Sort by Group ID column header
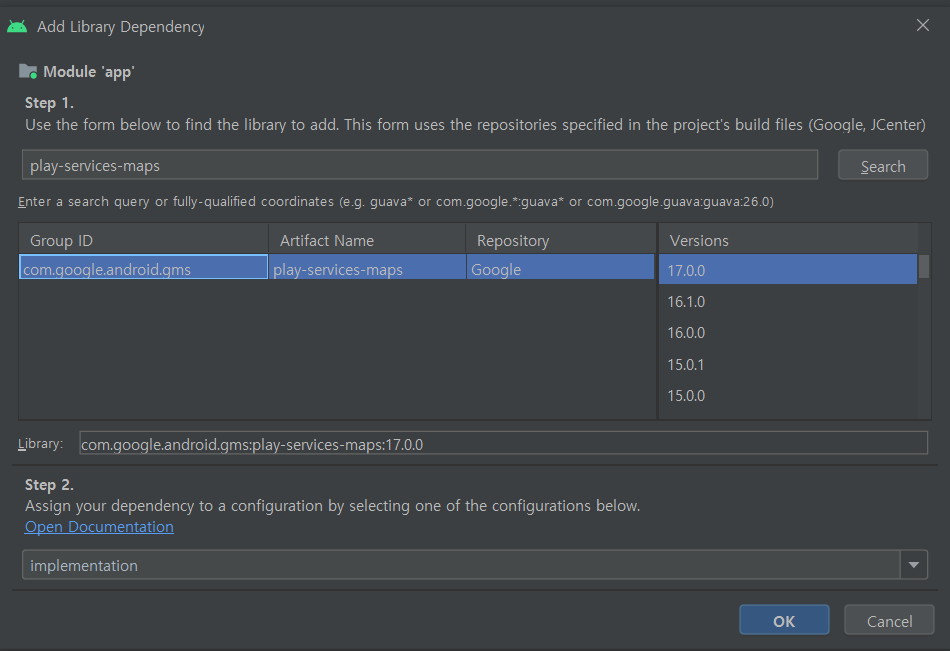This screenshot has width=950, height=651. tap(144, 240)
